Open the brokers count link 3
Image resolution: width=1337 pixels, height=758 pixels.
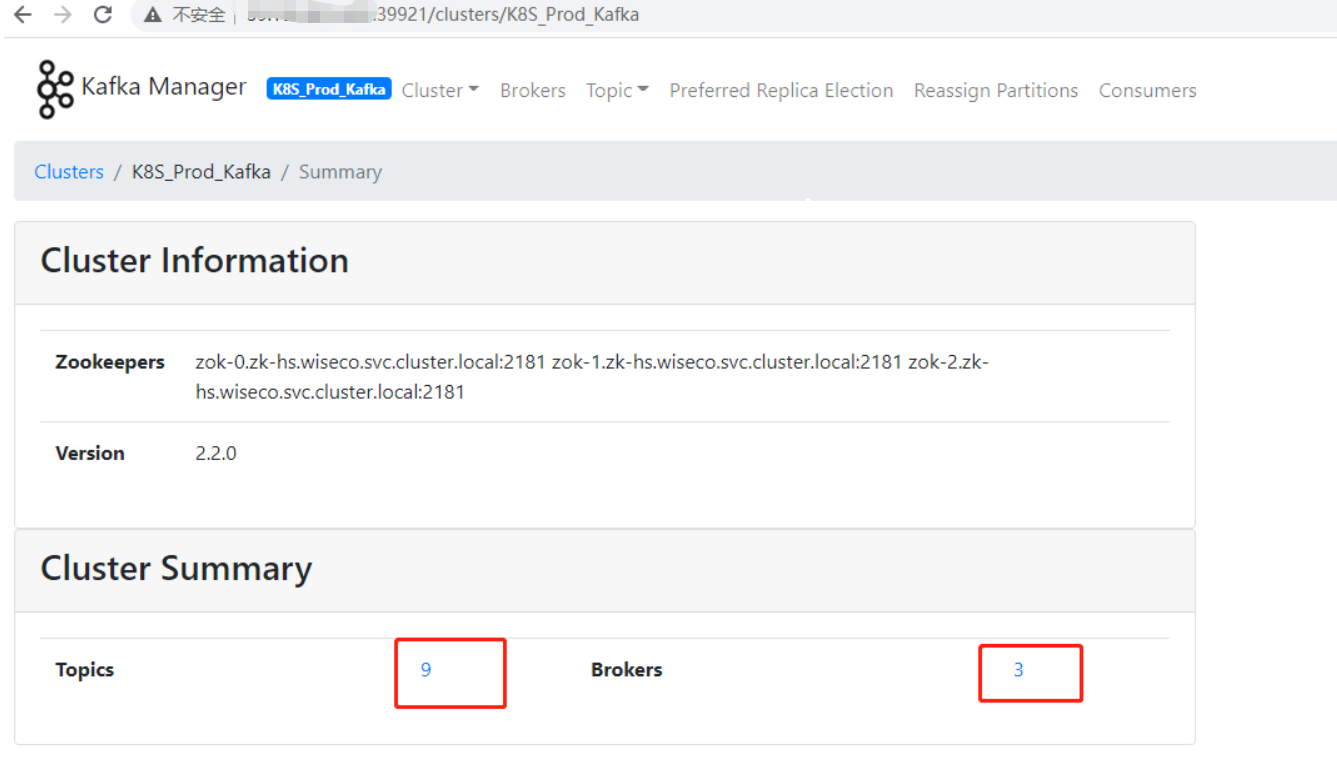click(x=1019, y=670)
